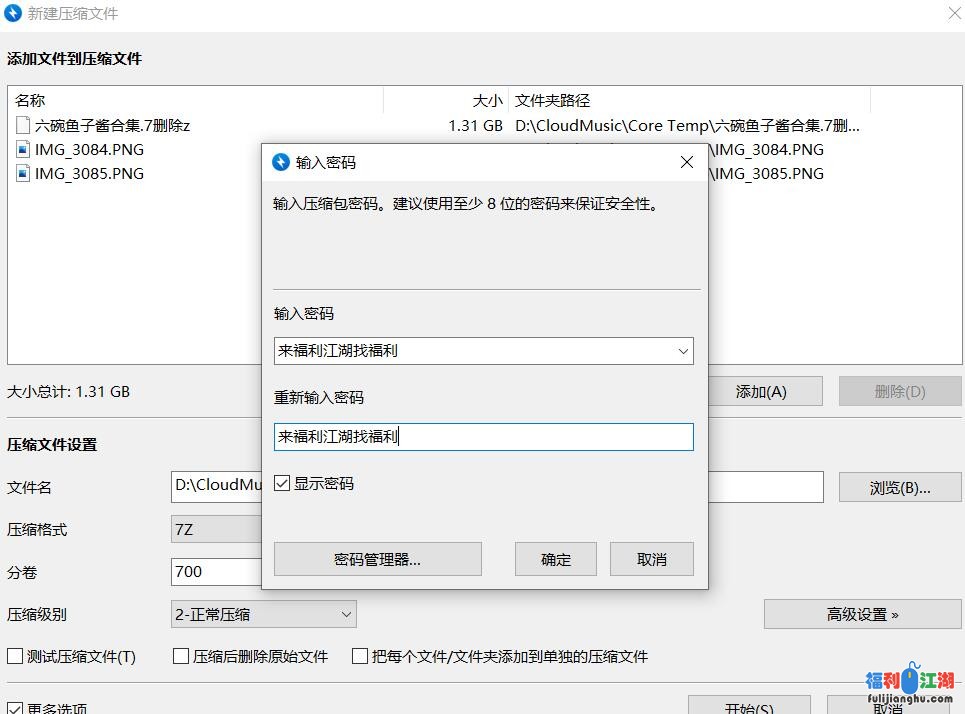Click the 浏览(B)... browse button
Screen dimensions: 965x714
click(900, 488)
